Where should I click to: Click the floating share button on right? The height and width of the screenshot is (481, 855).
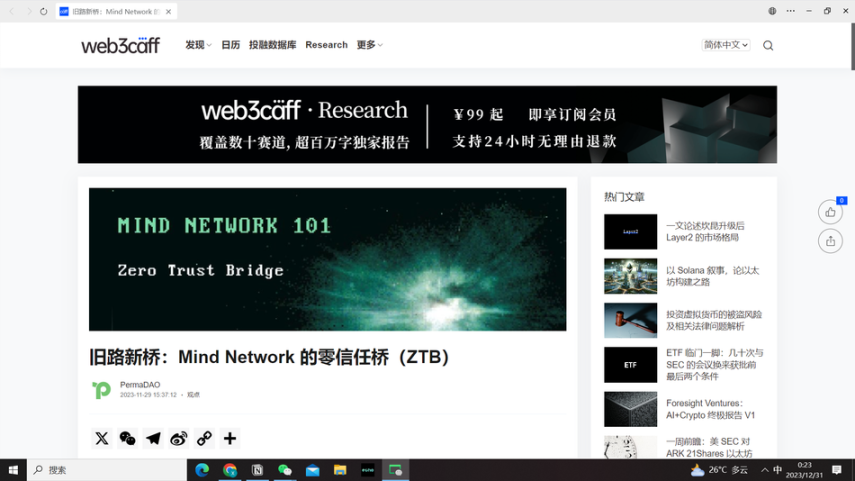coord(830,241)
